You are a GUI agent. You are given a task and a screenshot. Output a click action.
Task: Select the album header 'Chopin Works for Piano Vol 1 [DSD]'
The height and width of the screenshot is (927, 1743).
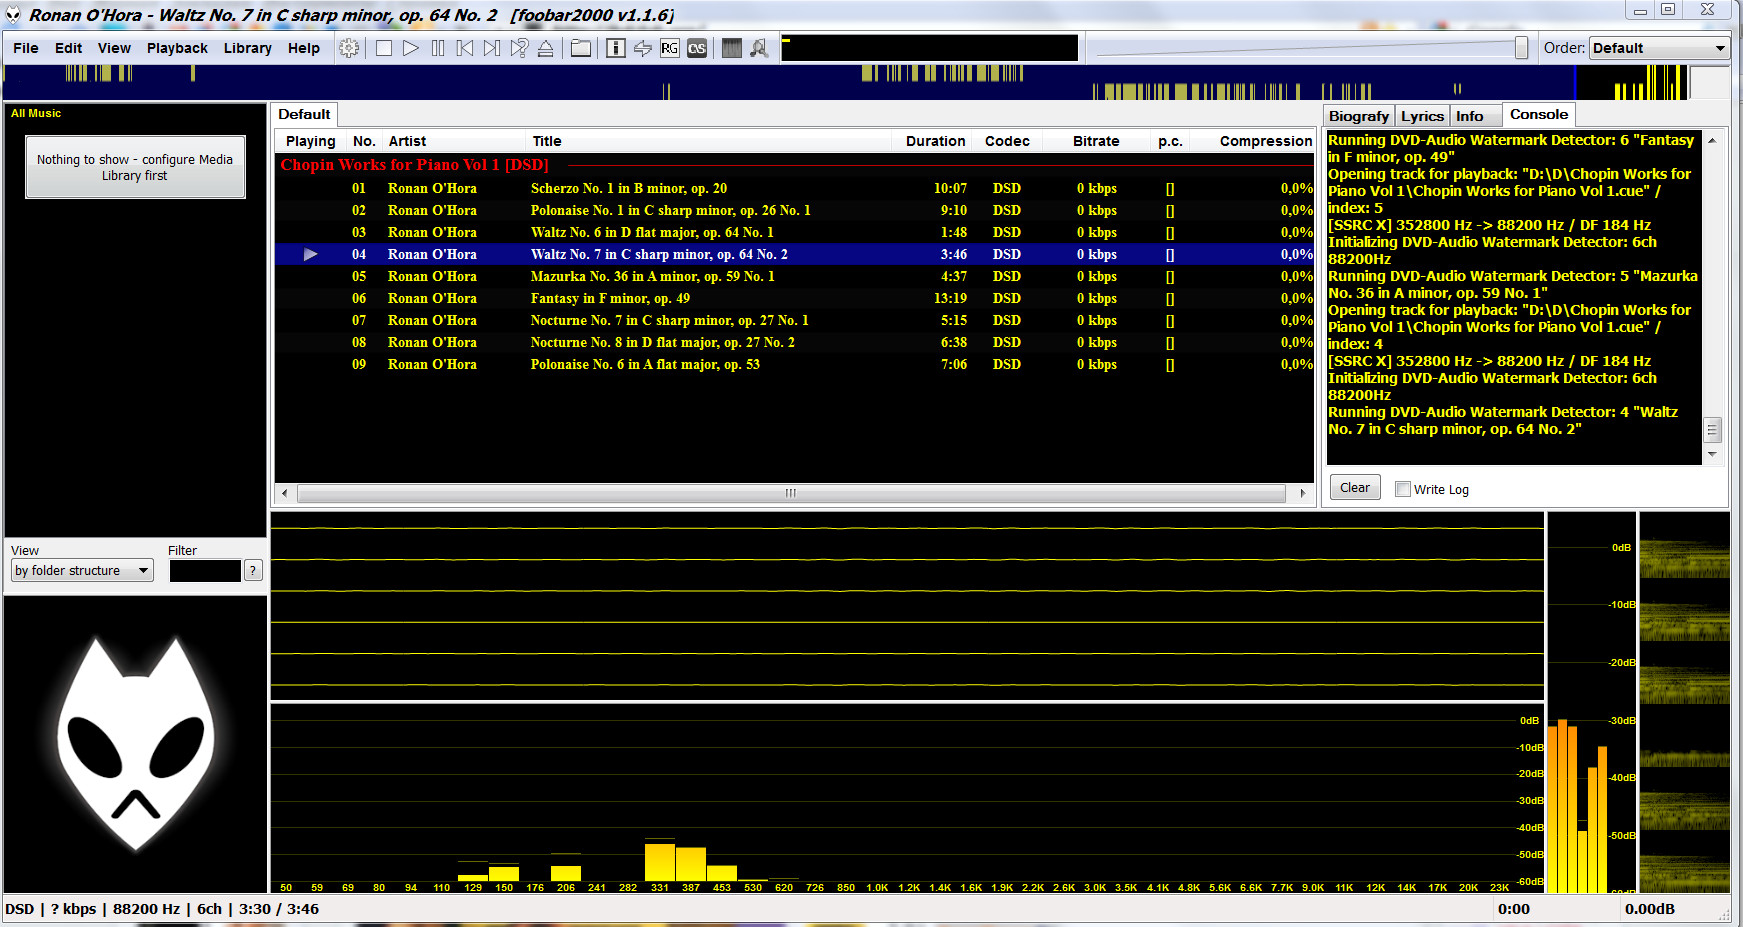pos(415,165)
